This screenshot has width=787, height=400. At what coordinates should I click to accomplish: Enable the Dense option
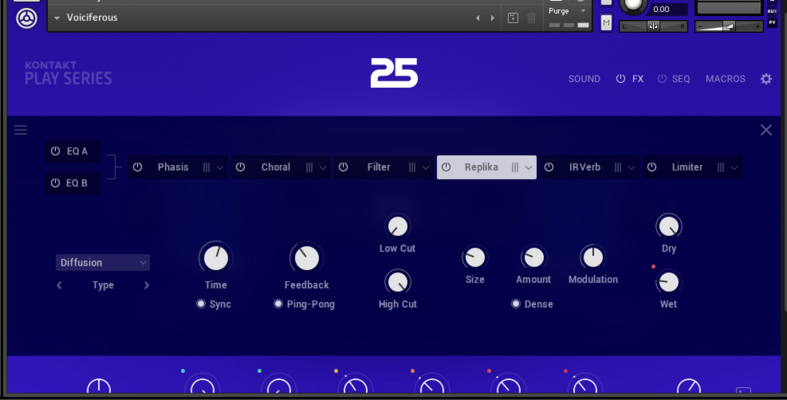coord(515,304)
